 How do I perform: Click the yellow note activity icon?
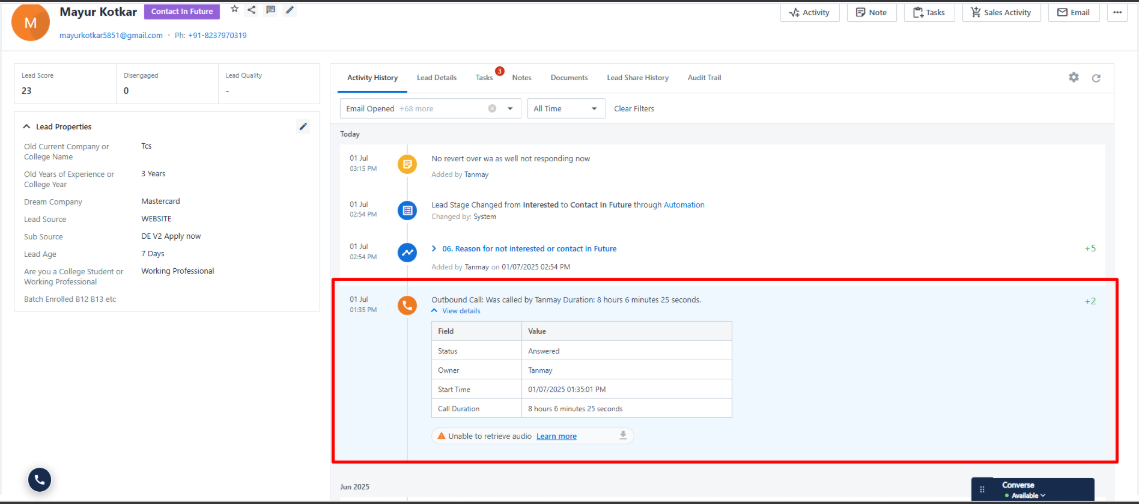(x=407, y=164)
